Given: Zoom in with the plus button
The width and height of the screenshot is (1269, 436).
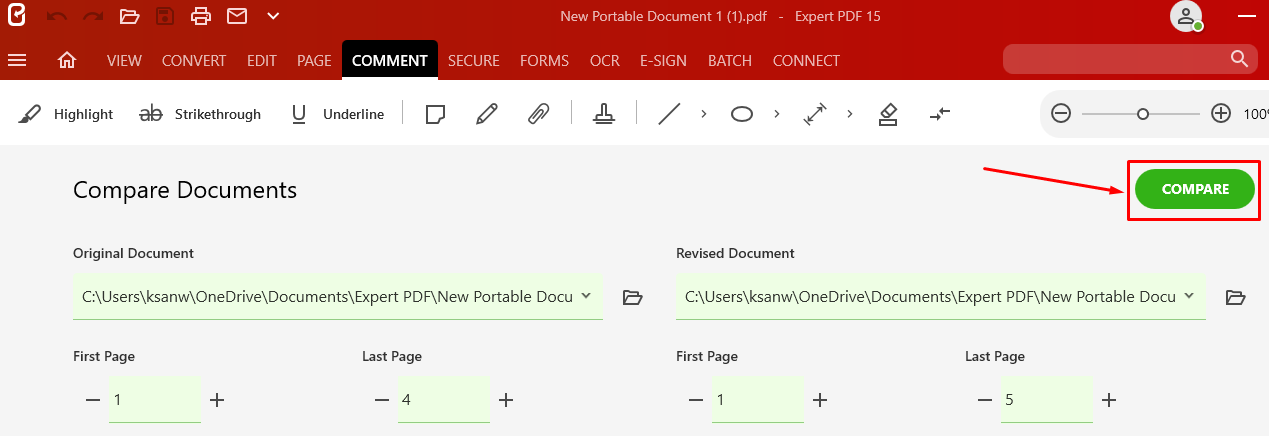Looking at the screenshot, I should point(1221,114).
